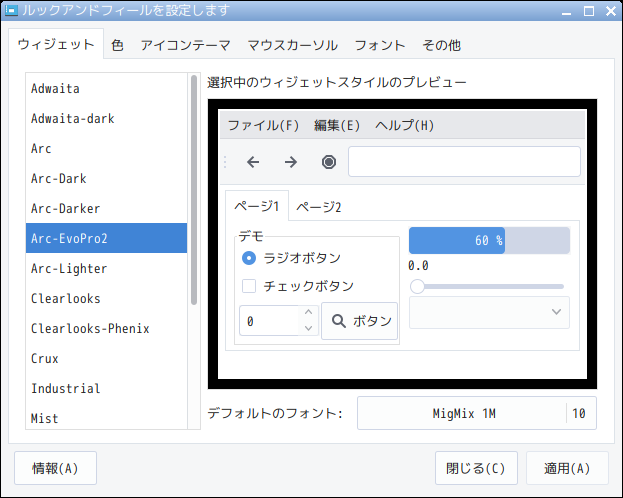623x498 pixels.
Task: Select the Arc theme
Action: pyautogui.click(x=106, y=149)
